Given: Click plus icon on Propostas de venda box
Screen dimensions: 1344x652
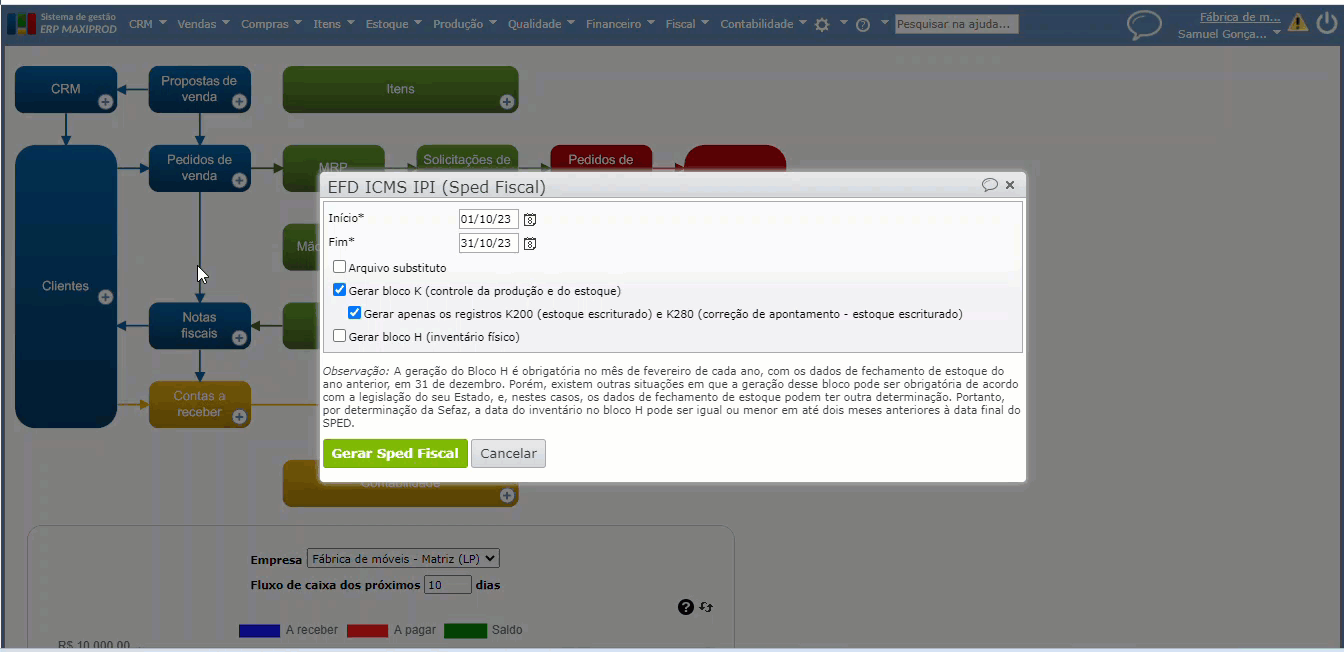Looking at the screenshot, I should pos(239,101).
